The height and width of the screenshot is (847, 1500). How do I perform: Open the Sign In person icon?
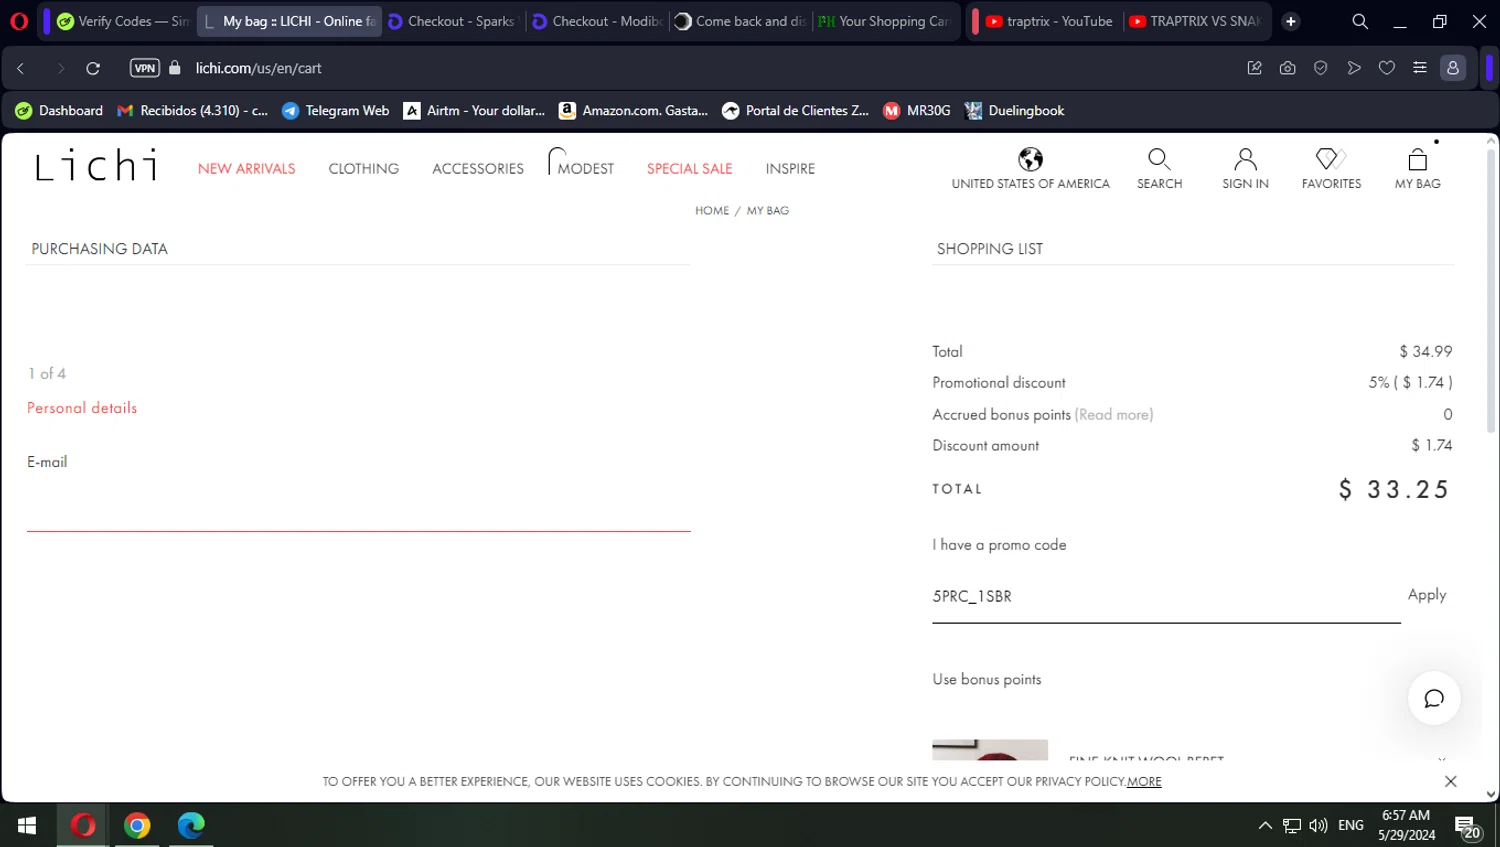pos(1245,159)
